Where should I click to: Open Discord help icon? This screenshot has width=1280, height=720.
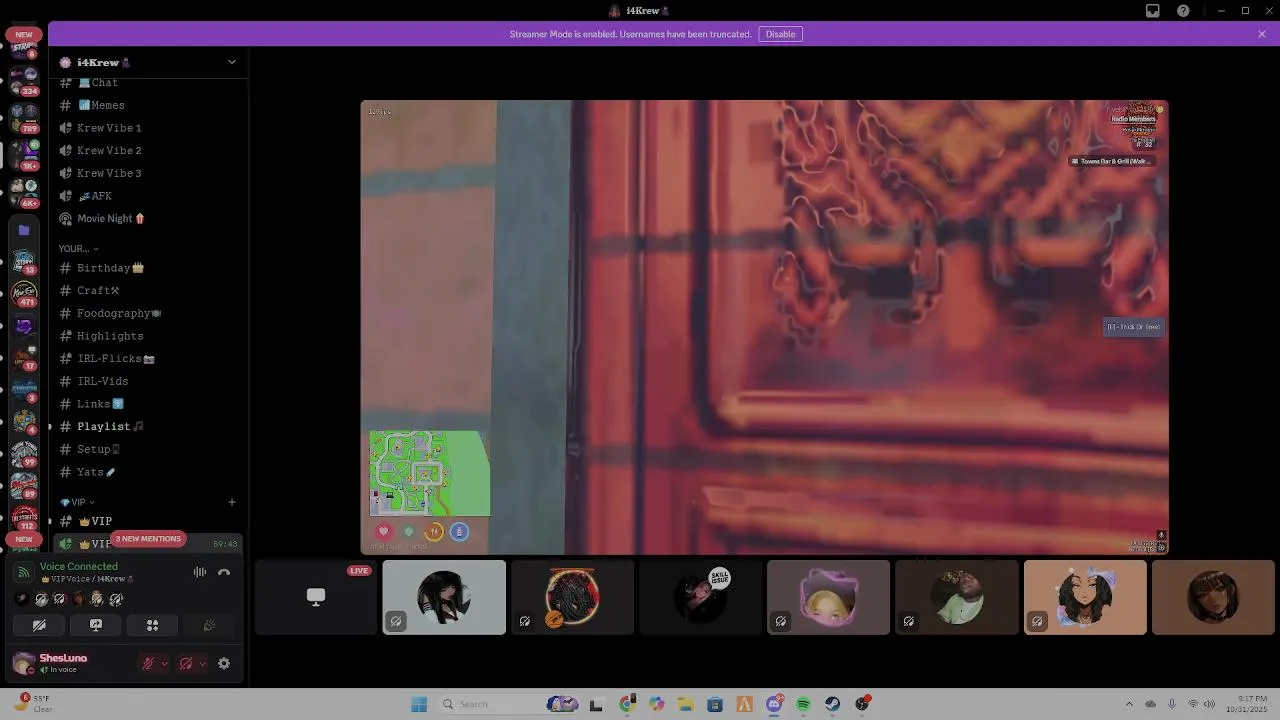(x=1184, y=11)
